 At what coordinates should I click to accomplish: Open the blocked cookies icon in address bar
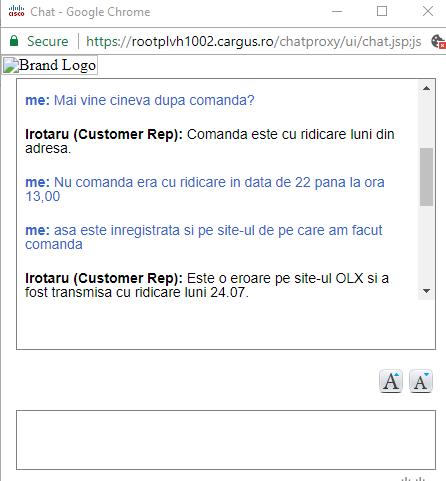pyautogui.click(x=438, y=42)
